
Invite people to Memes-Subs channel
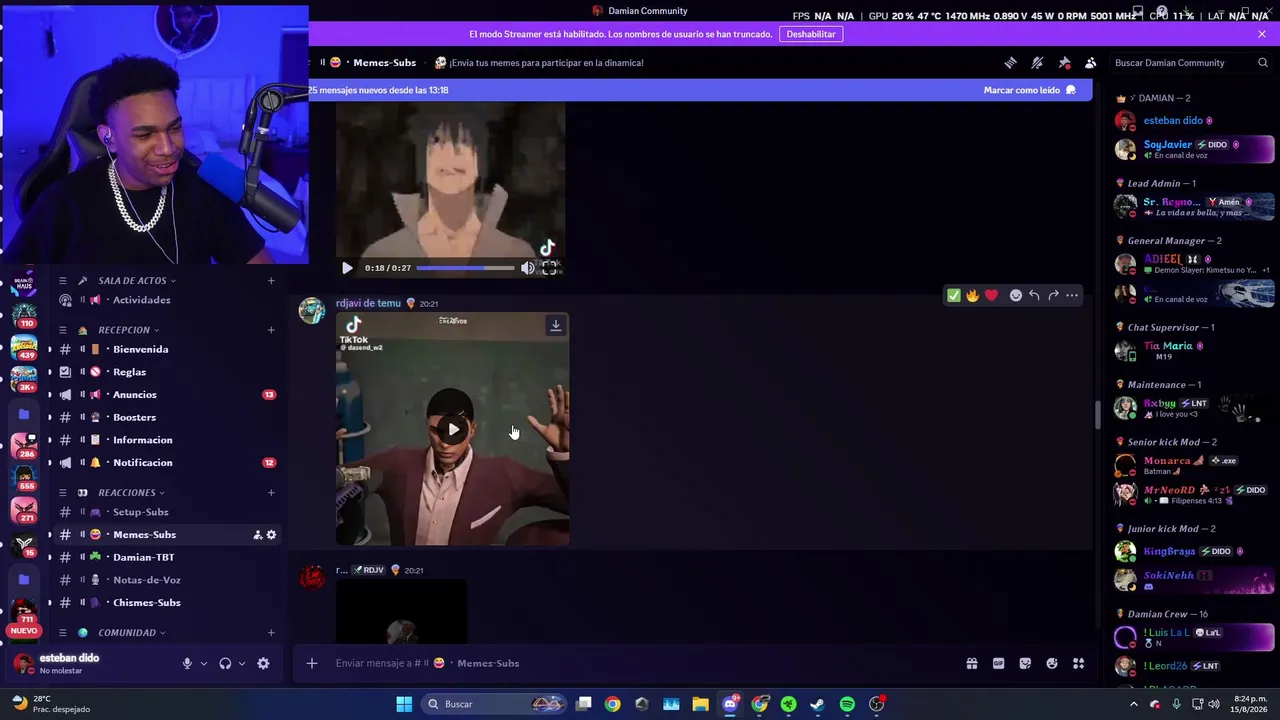258,535
